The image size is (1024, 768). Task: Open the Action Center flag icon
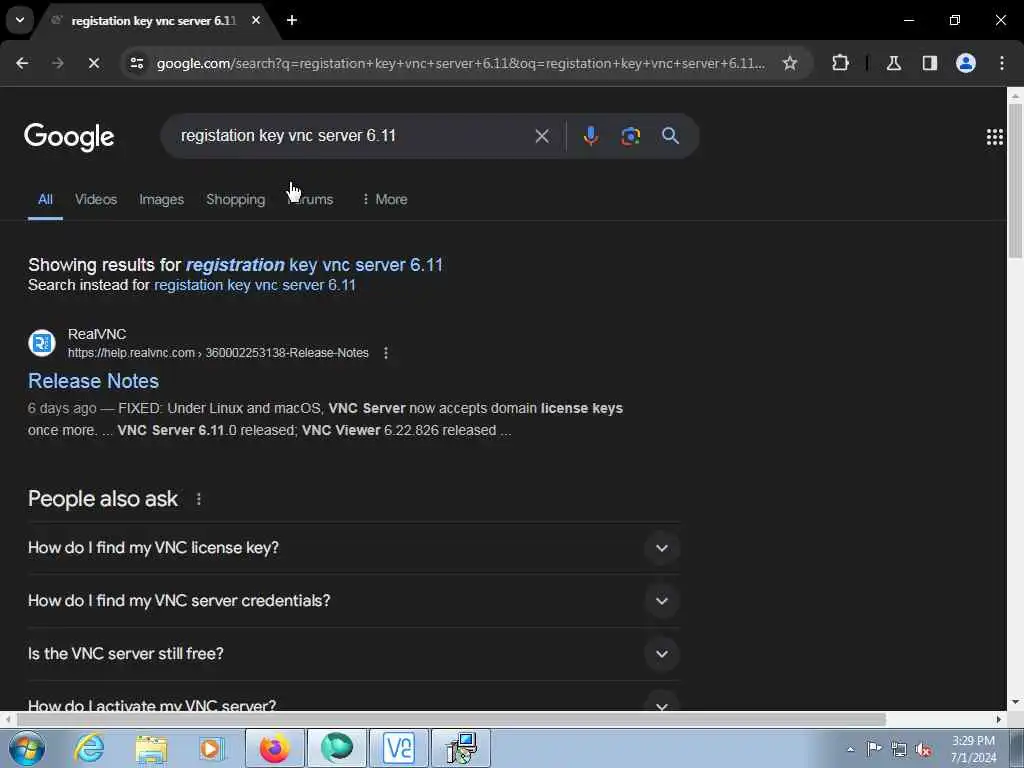coord(874,749)
